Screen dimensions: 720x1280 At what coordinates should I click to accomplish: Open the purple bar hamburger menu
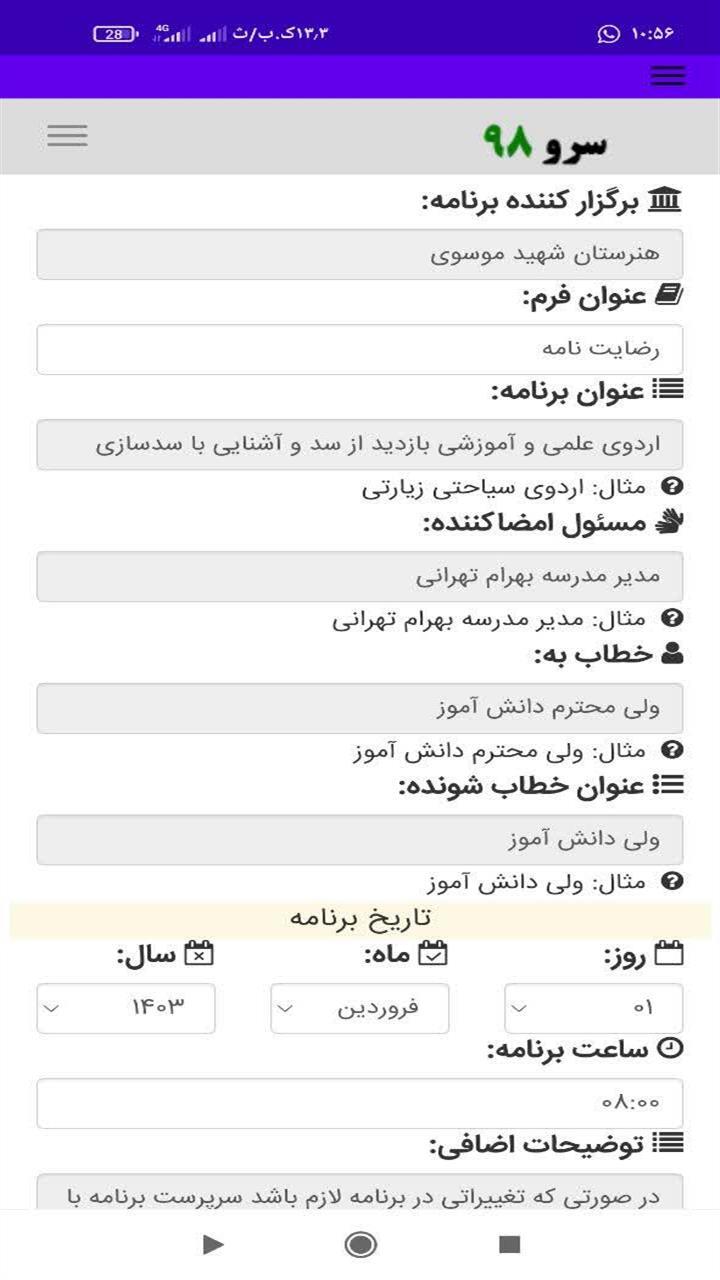tap(667, 76)
